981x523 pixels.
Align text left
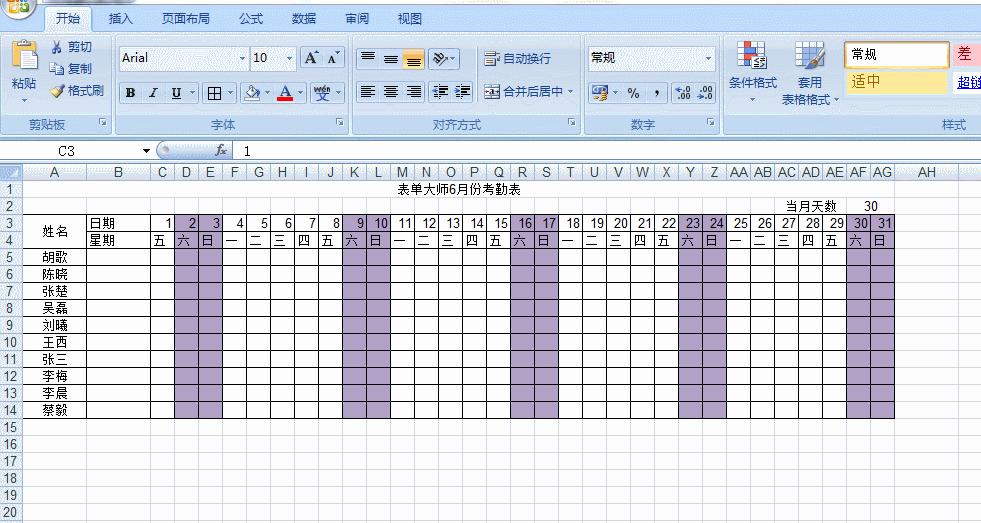(x=368, y=92)
